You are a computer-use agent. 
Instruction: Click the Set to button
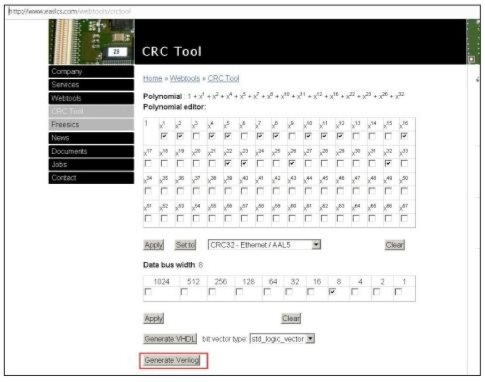(185, 245)
